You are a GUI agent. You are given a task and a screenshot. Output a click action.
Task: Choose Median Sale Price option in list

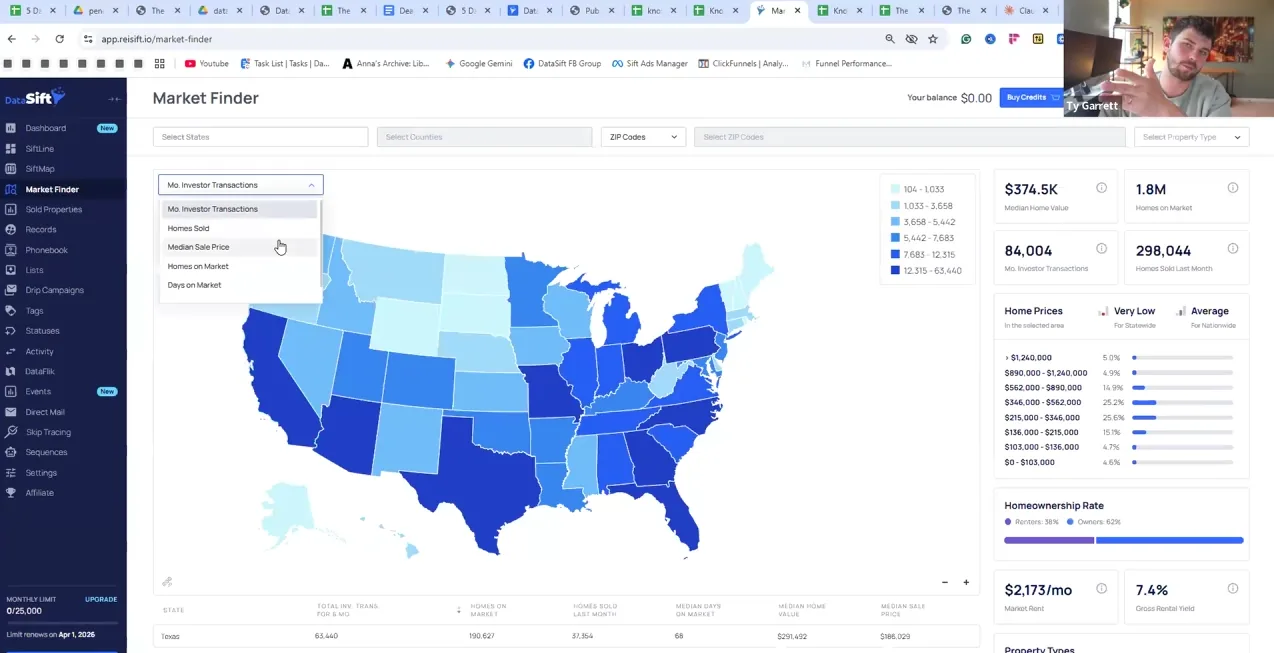pyautogui.click(x=239, y=247)
